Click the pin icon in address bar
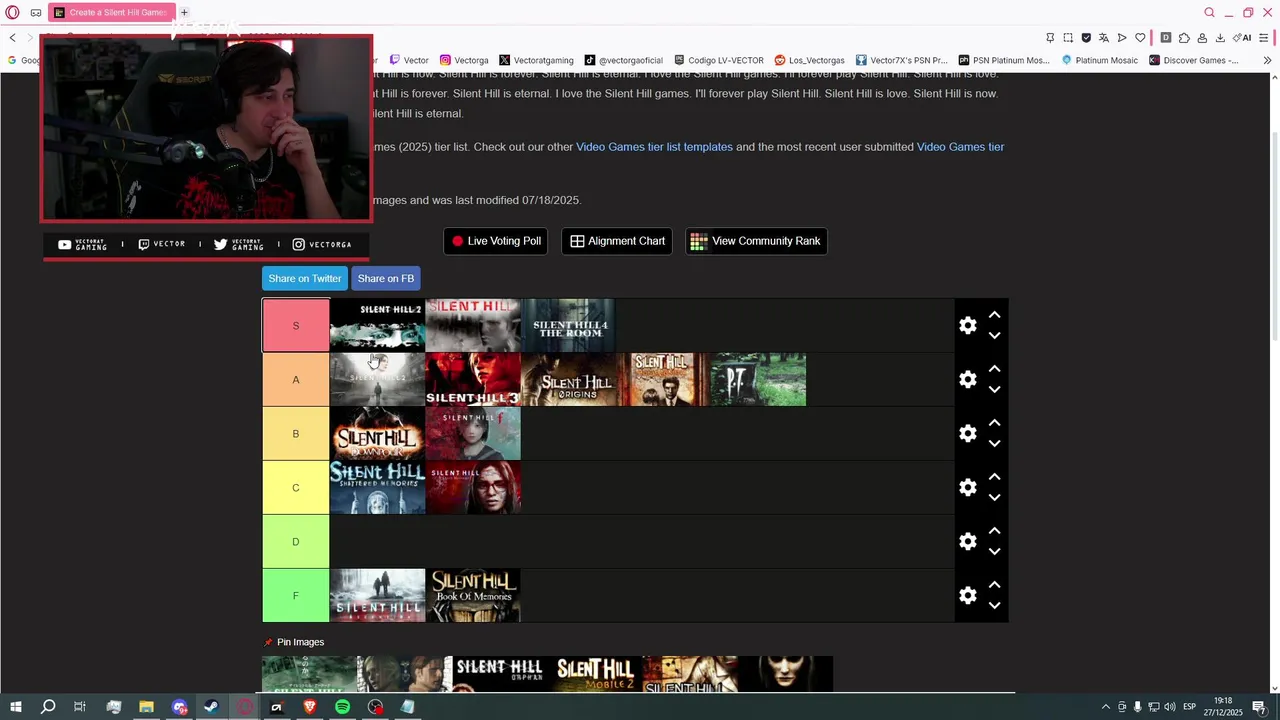1280x720 pixels. point(1050,38)
